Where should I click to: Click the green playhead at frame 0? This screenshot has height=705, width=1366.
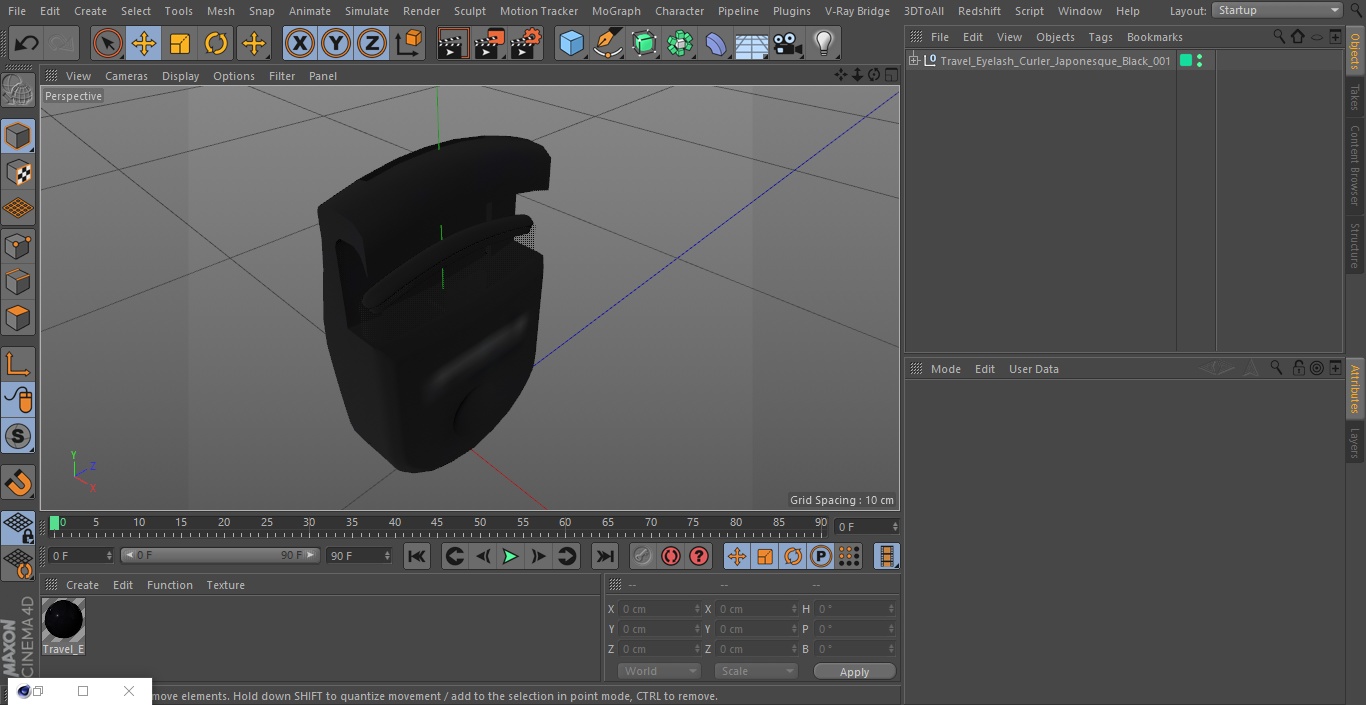coord(55,522)
